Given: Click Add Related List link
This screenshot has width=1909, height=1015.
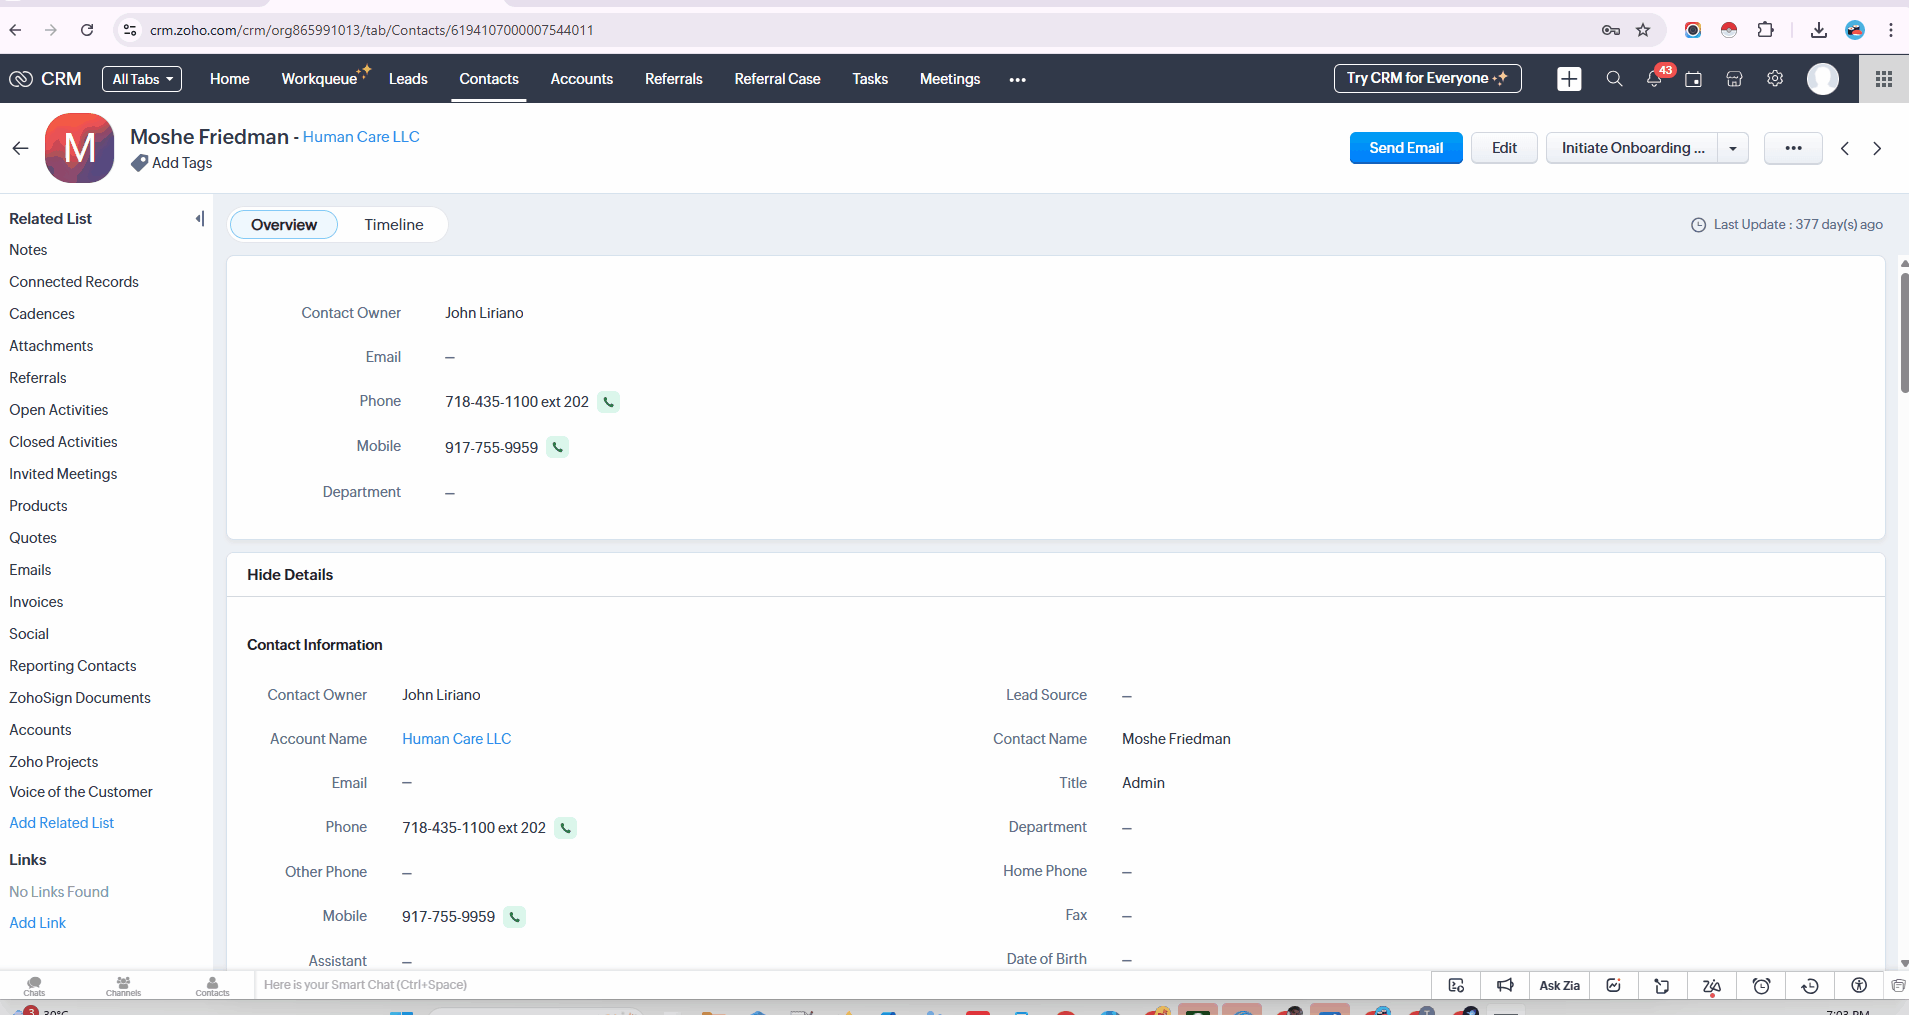Looking at the screenshot, I should pos(62,823).
